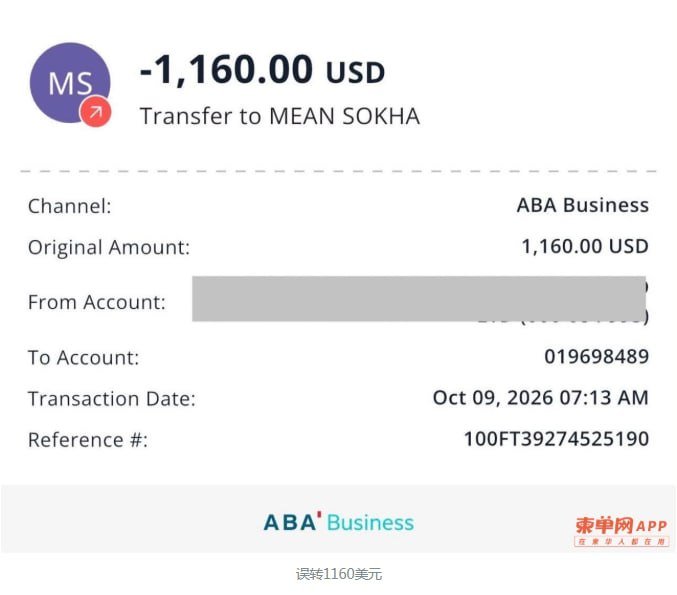Click Transfer to MEAN SOKHA text
677x595 pixels.
click(x=280, y=116)
